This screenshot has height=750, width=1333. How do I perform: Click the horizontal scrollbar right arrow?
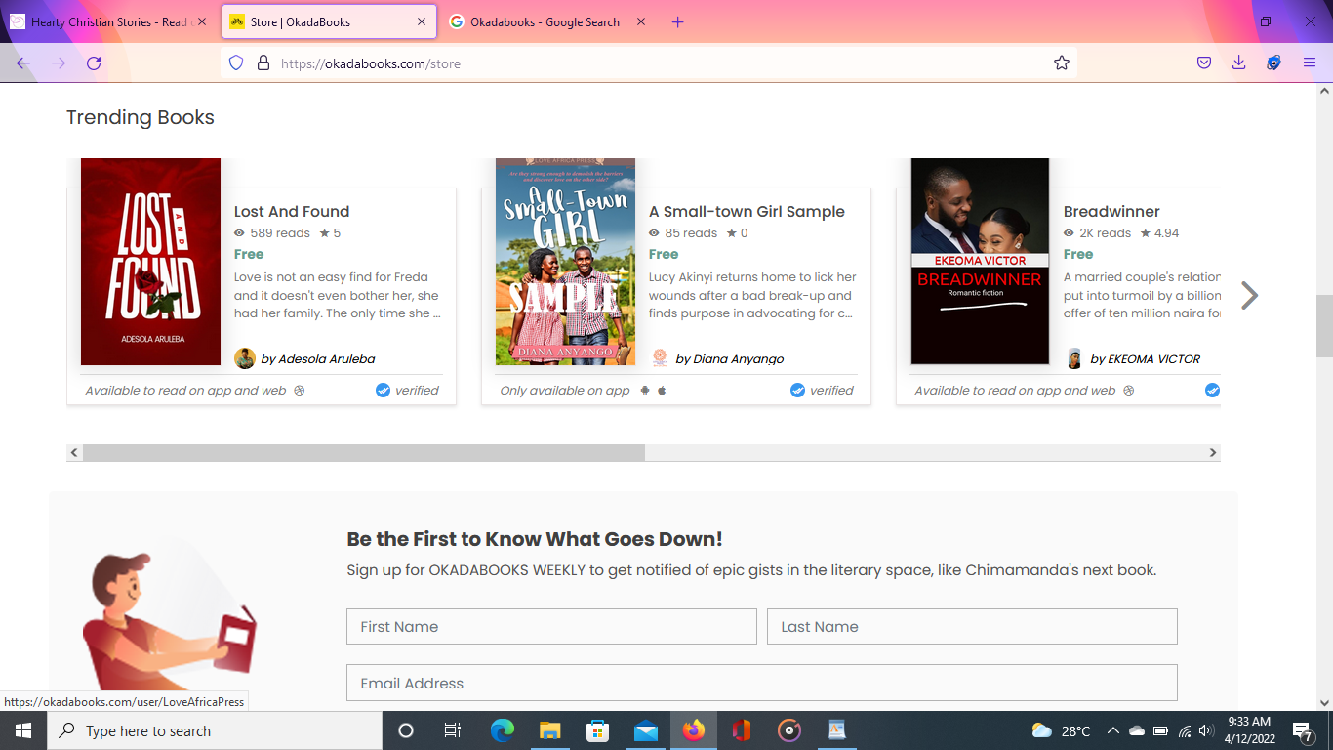[x=1213, y=453]
